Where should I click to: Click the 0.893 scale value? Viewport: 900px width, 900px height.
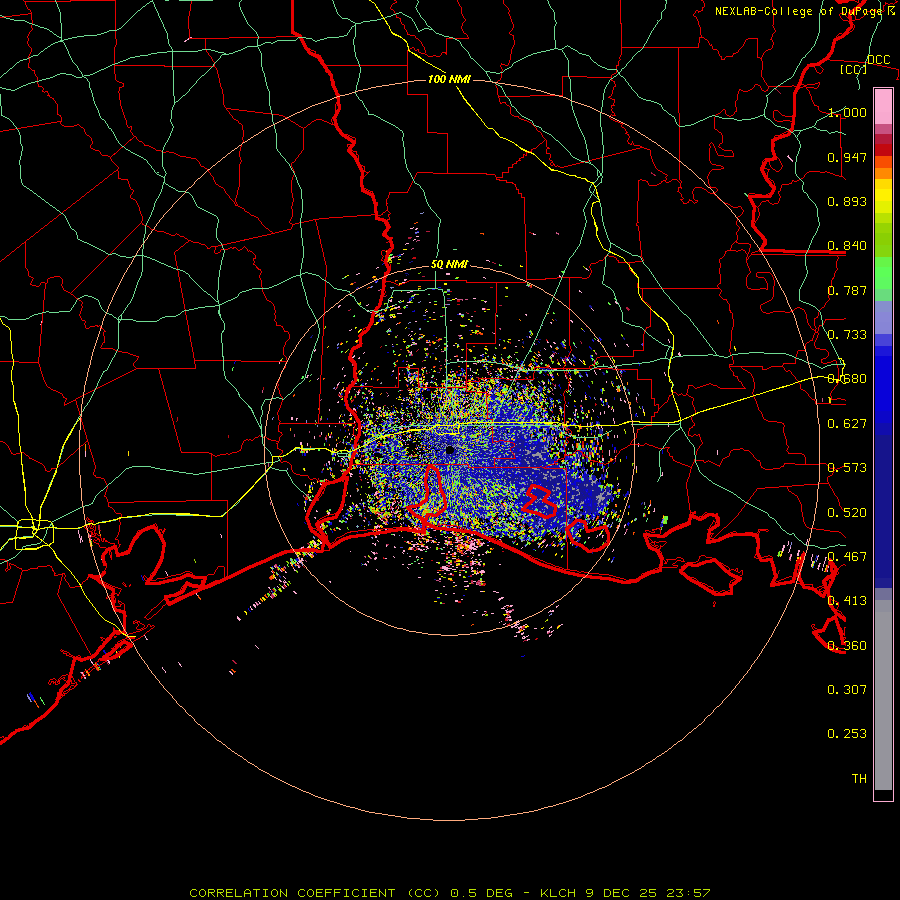point(847,201)
